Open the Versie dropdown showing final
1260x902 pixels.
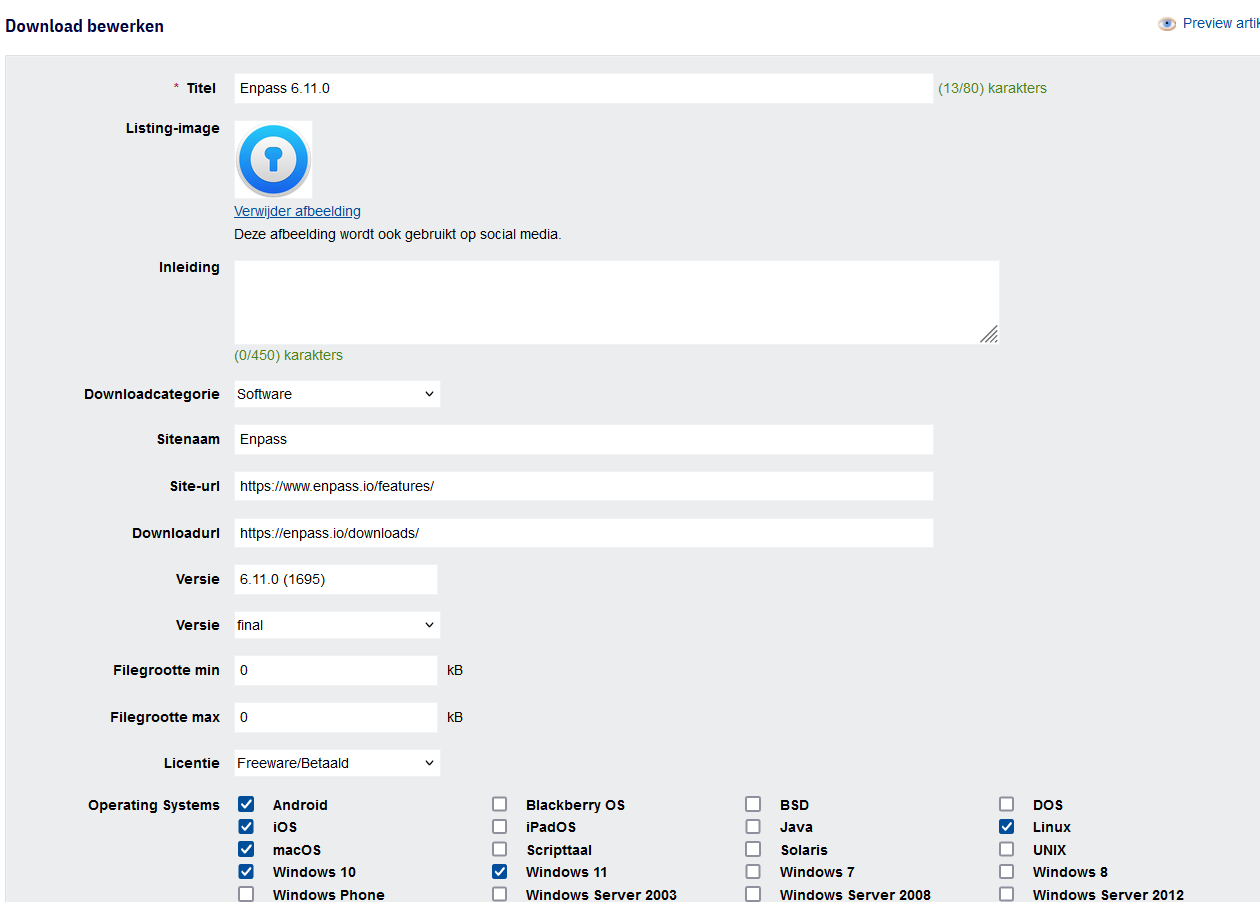tap(337, 625)
